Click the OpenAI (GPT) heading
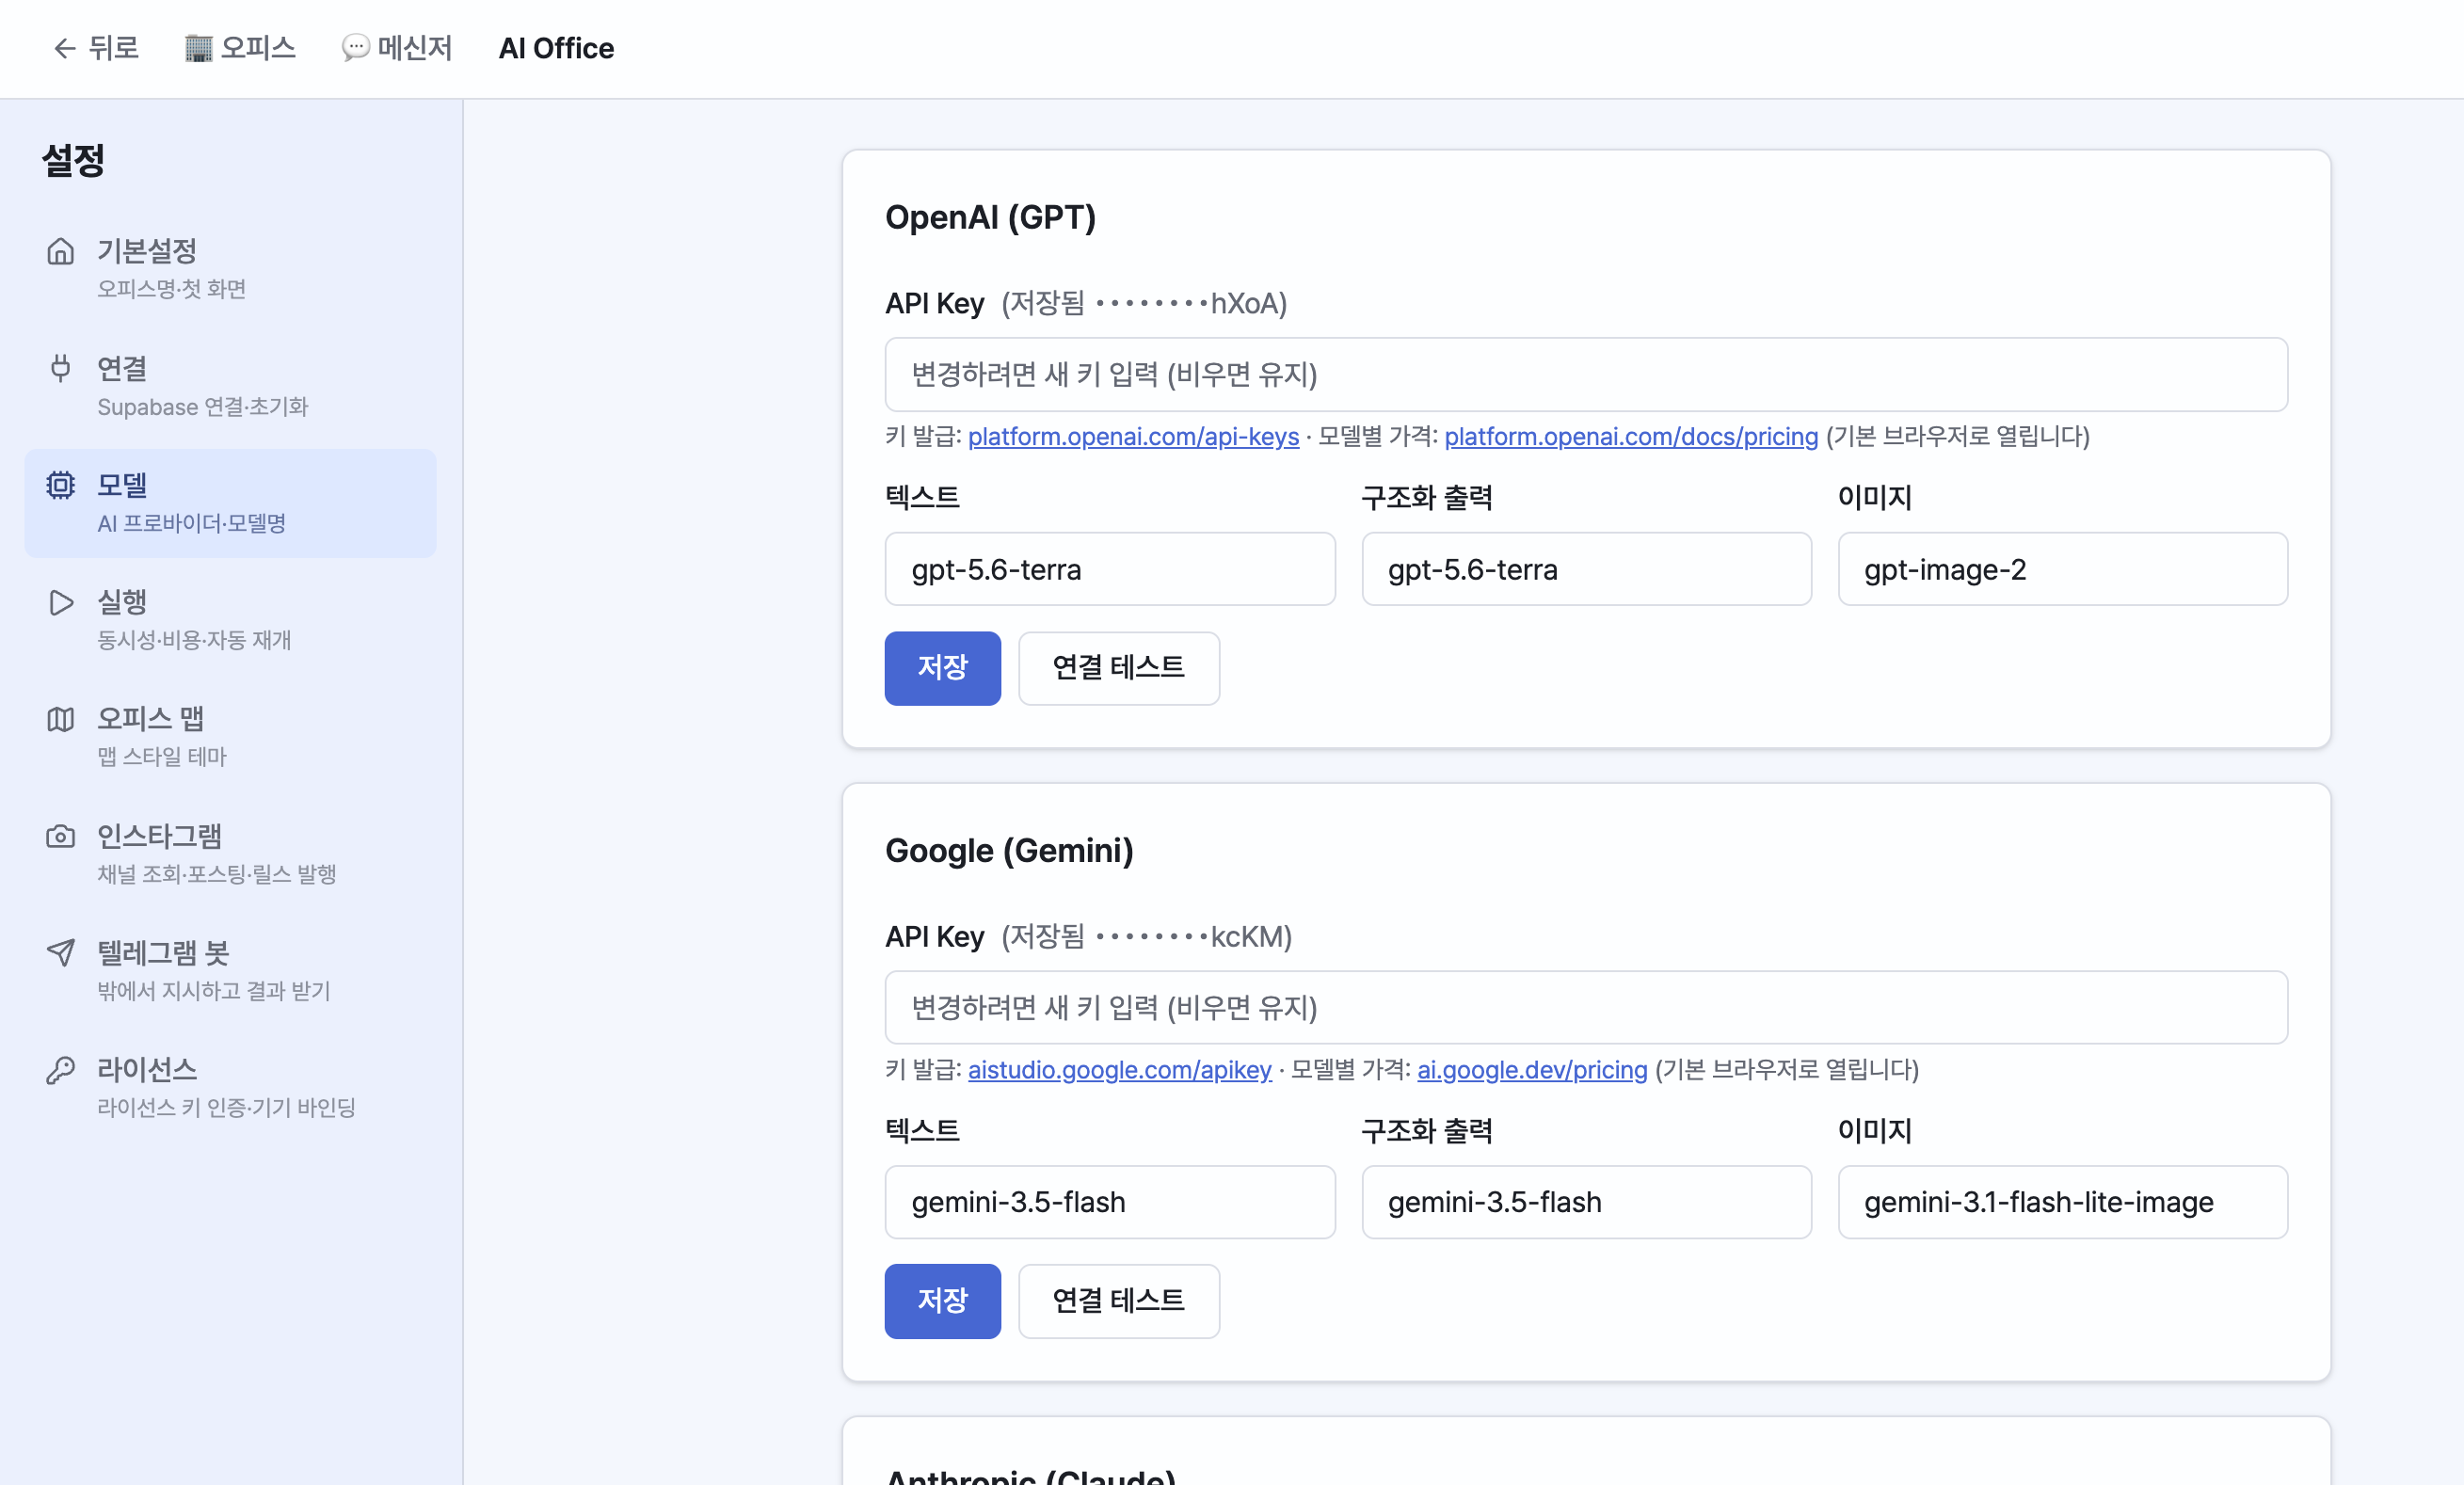The width and height of the screenshot is (2464, 1485). tap(990, 217)
